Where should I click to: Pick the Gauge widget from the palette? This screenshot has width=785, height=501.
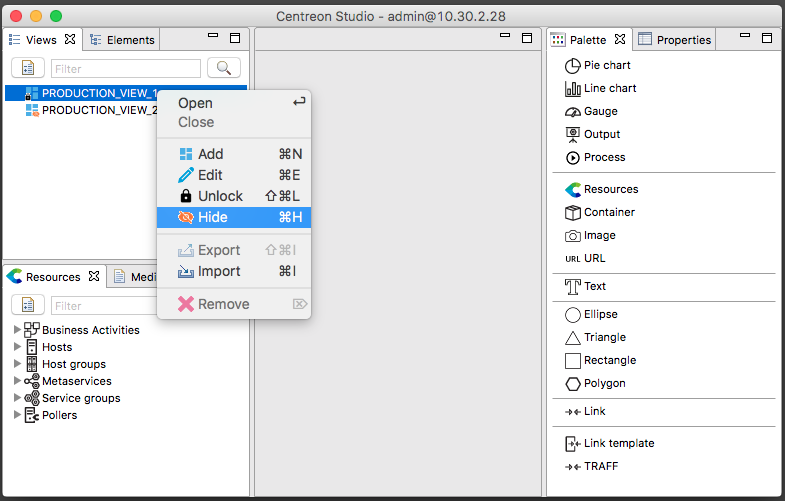click(591, 112)
